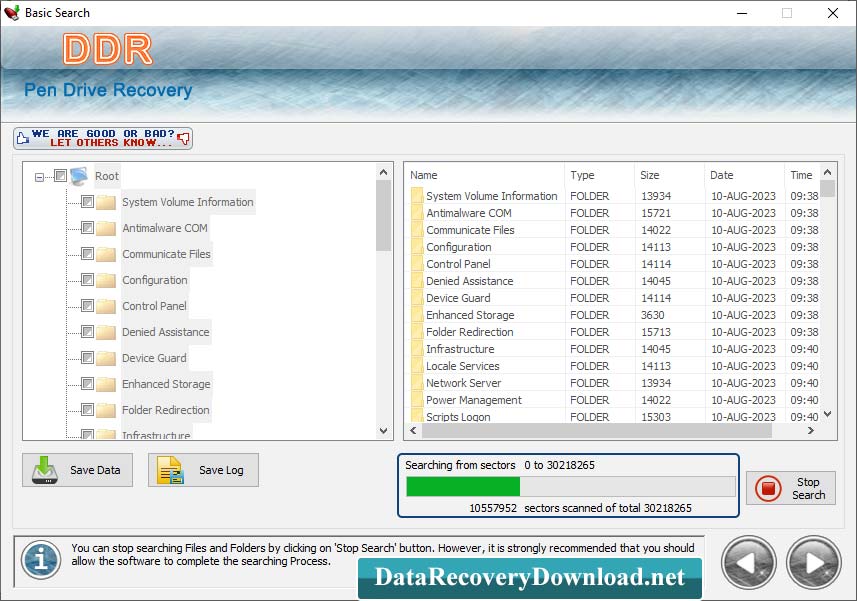Toggle Antimalware COM checkbox

coord(87,227)
